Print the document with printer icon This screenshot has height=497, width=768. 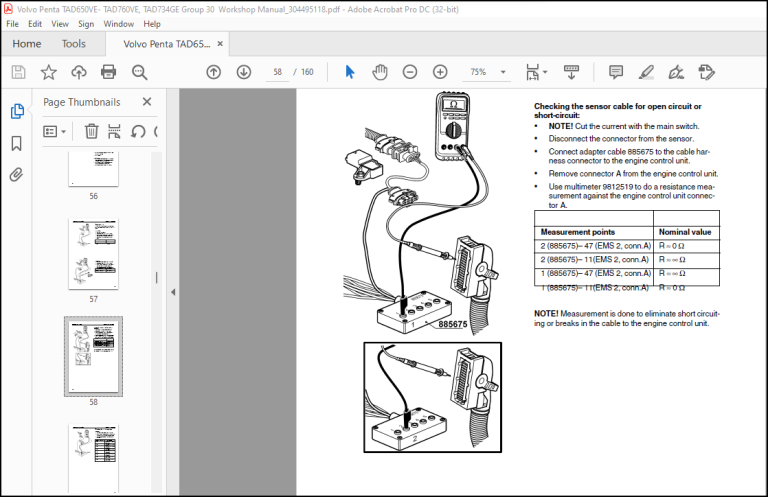point(108,72)
